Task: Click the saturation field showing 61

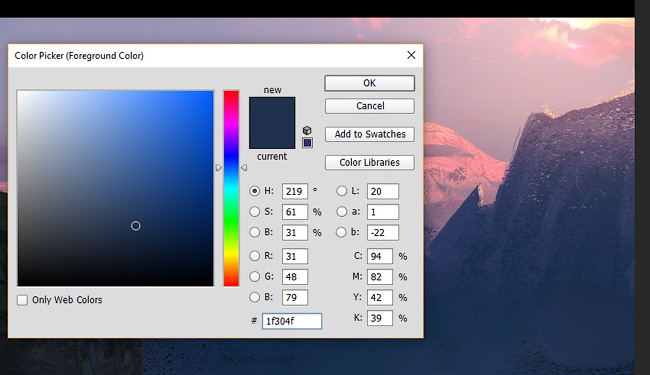Action: point(295,212)
